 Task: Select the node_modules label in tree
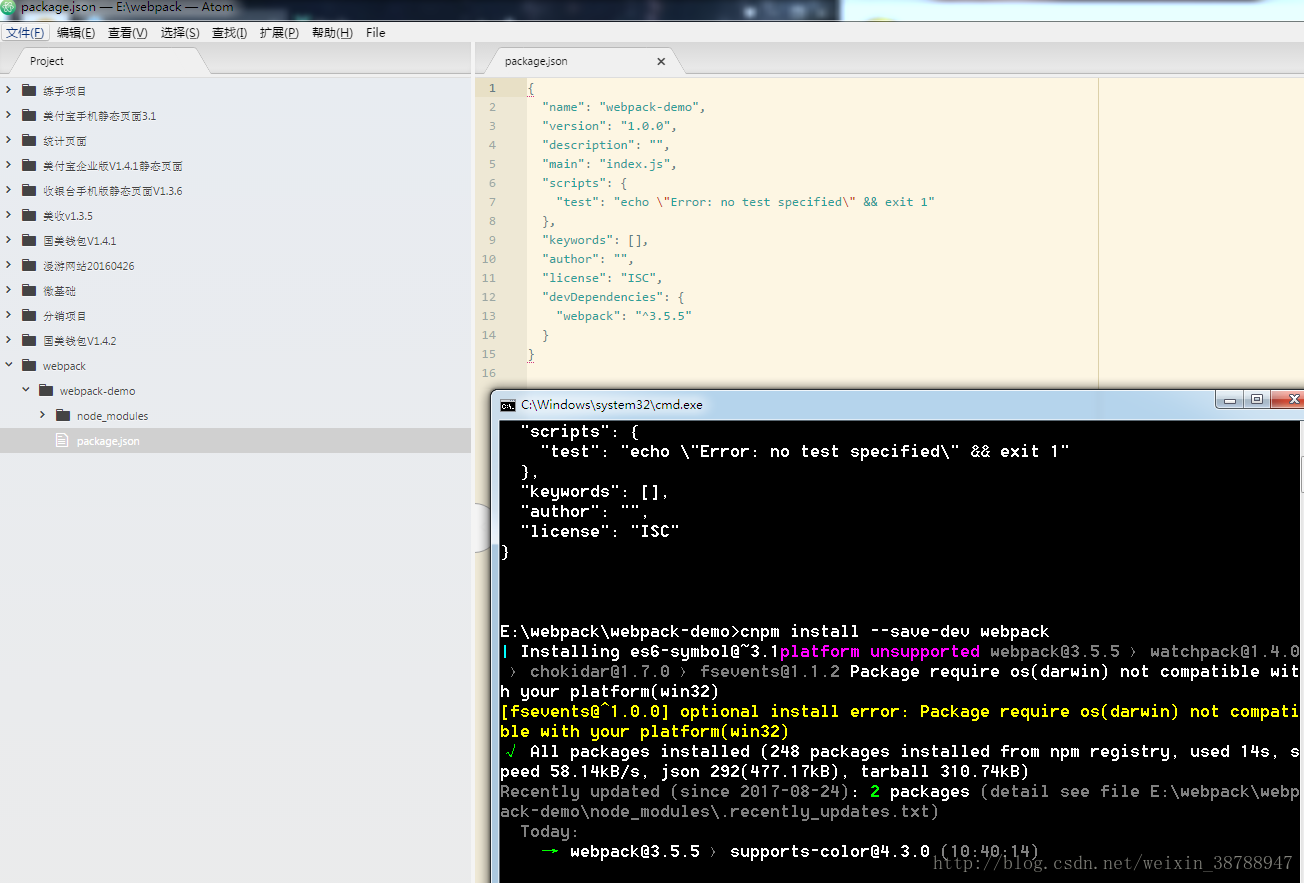[x=112, y=416]
